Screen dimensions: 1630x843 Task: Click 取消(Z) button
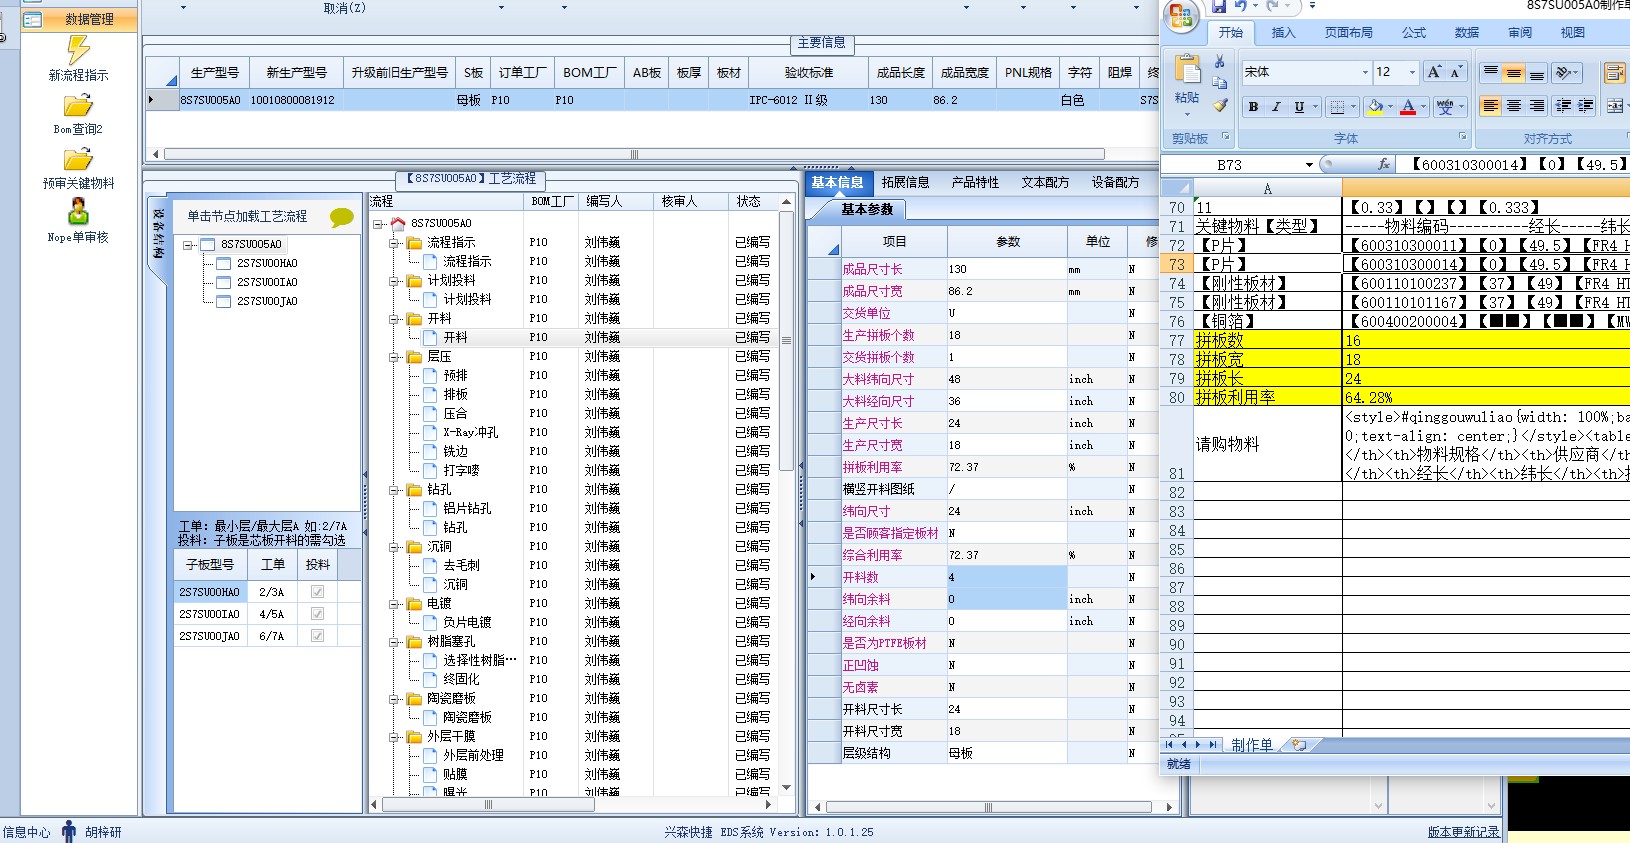click(x=345, y=8)
